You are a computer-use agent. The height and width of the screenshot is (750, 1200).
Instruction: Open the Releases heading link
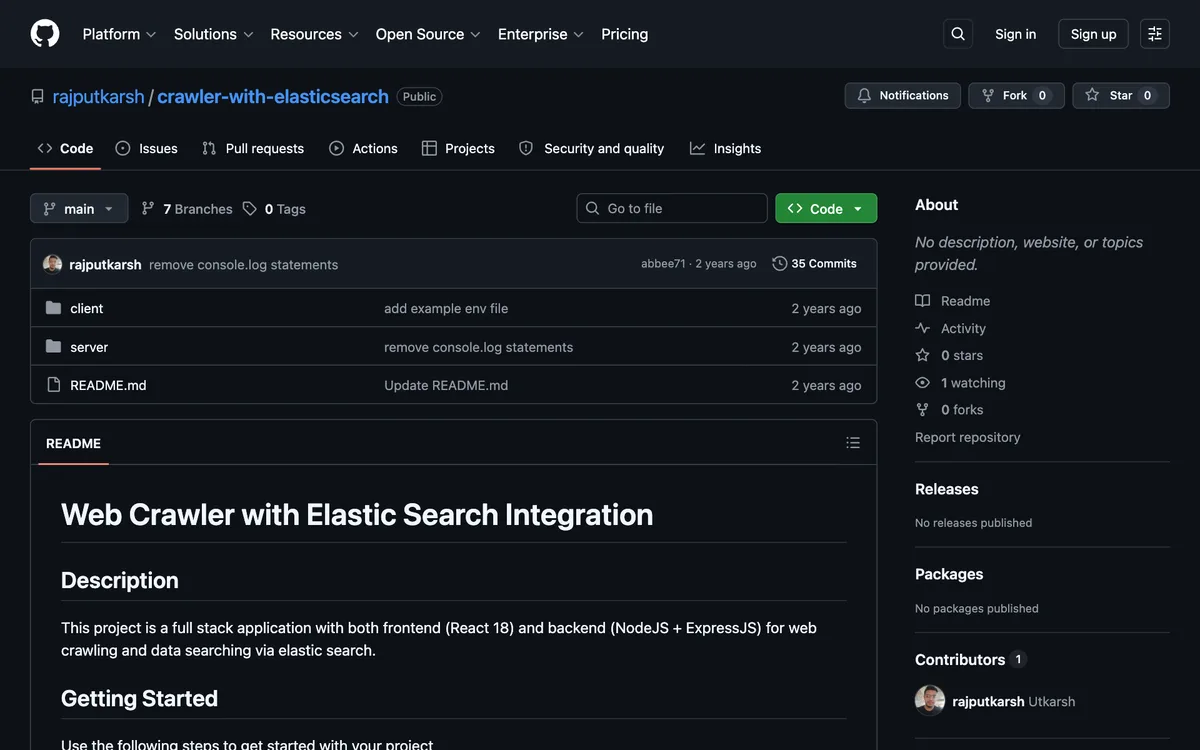pos(947,489)
